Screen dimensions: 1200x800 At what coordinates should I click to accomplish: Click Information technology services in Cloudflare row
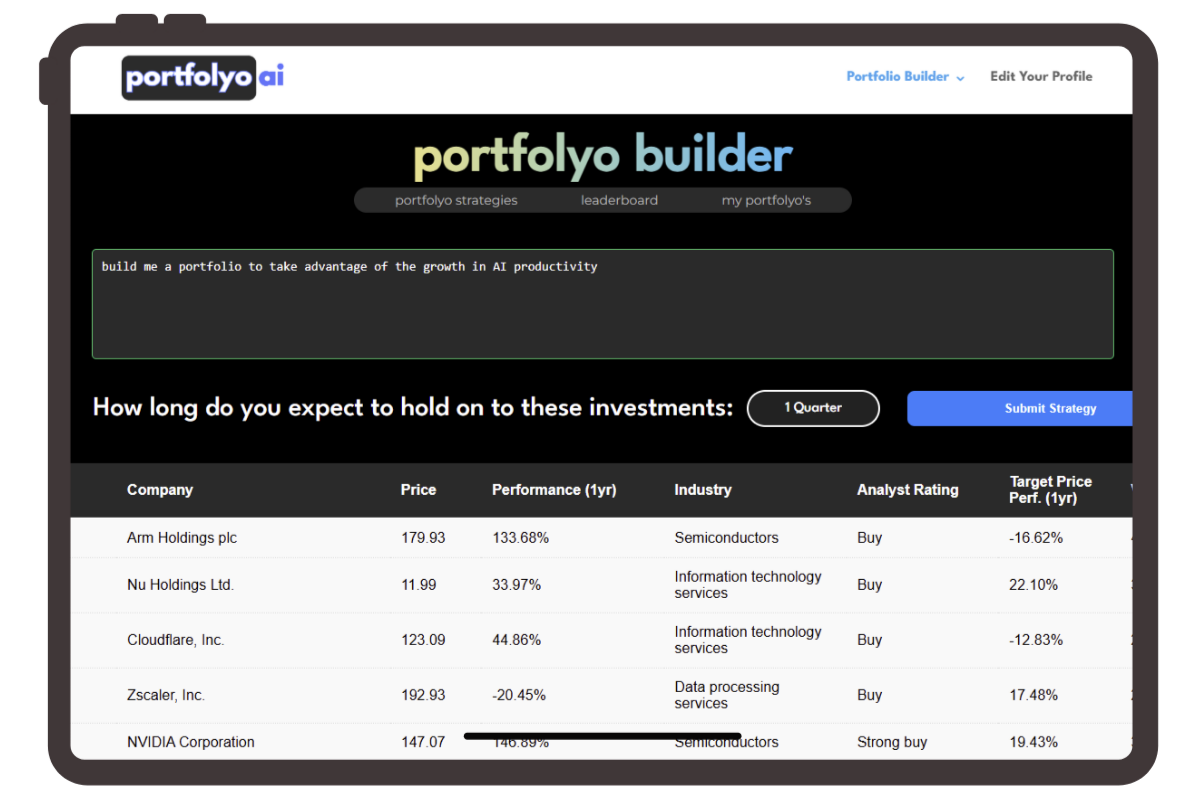748,640
